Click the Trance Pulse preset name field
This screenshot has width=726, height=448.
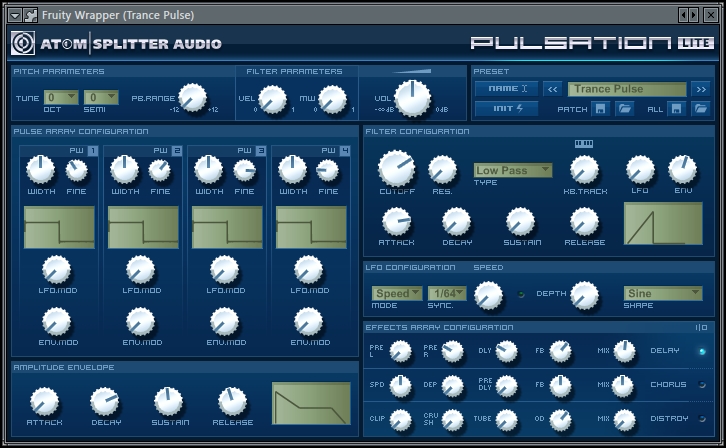click(627, 89)
